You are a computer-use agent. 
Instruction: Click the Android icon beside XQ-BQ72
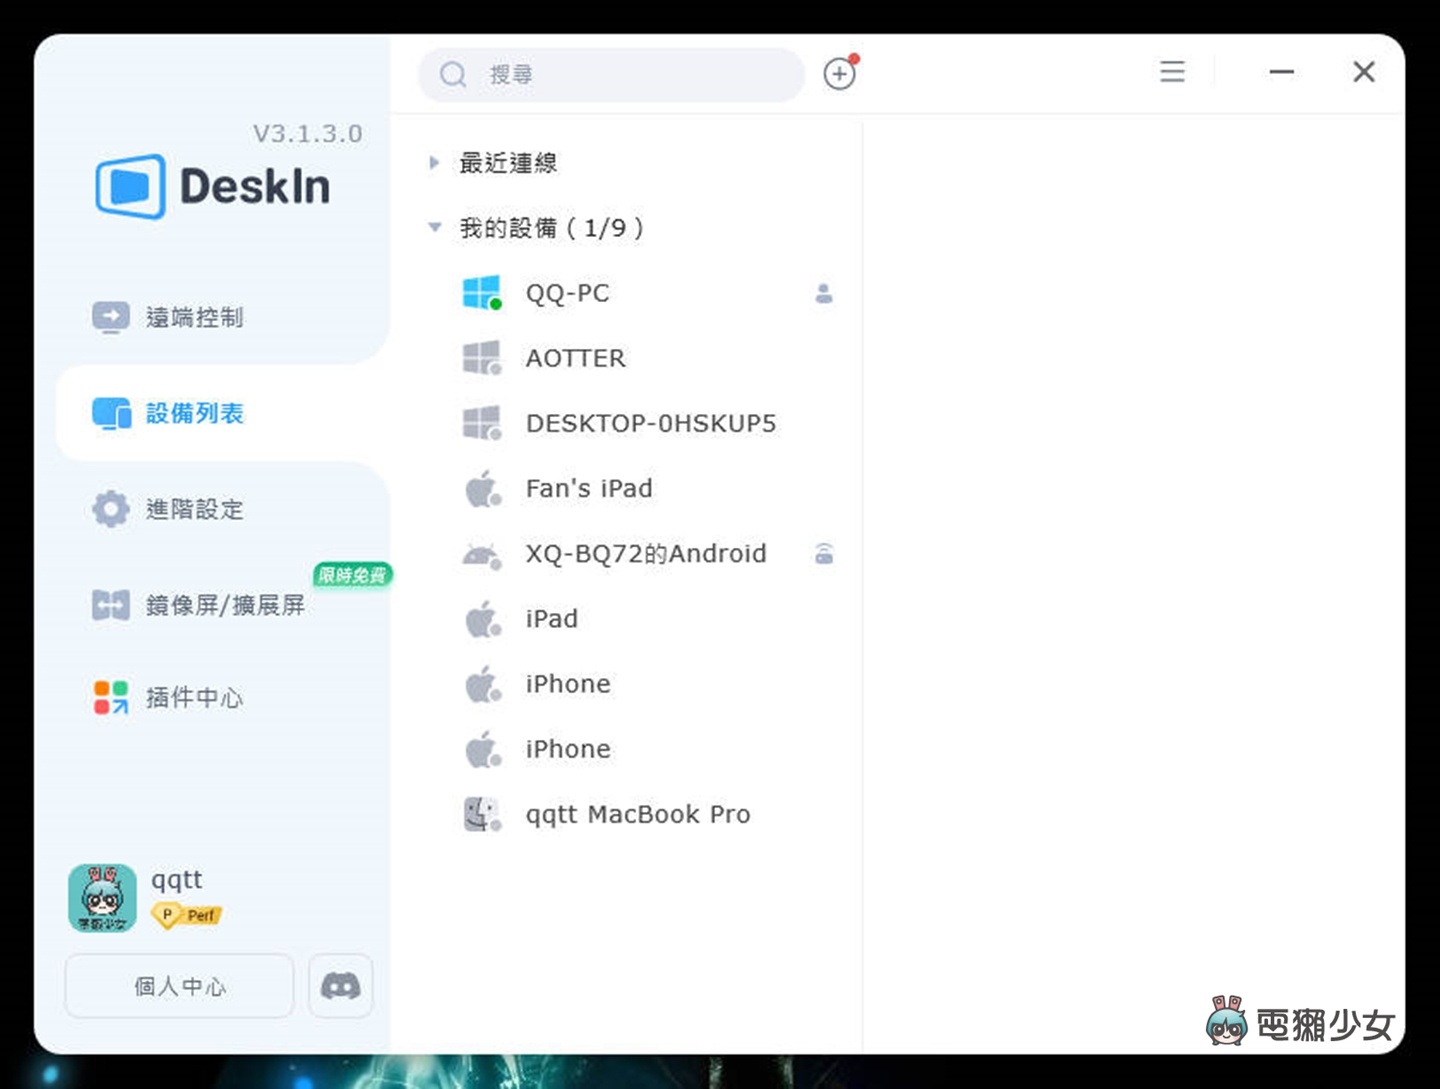point(482,555)
